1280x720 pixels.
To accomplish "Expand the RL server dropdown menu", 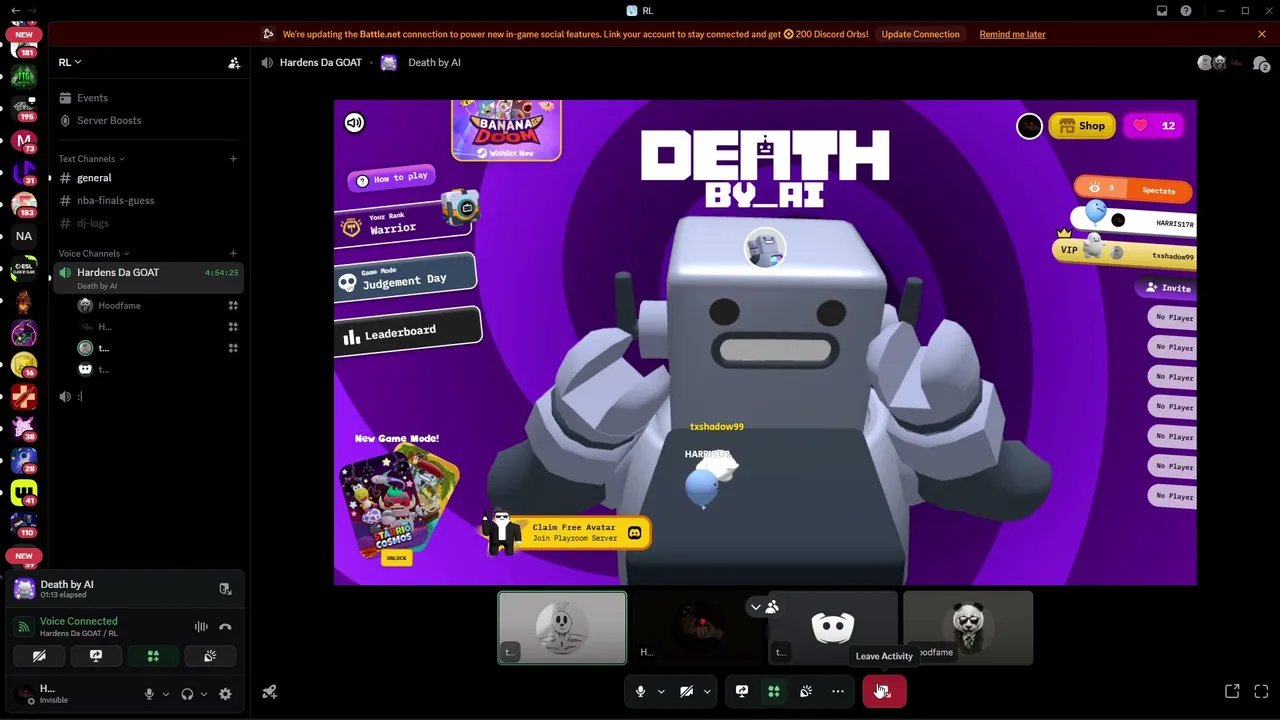I will [69, 62].
